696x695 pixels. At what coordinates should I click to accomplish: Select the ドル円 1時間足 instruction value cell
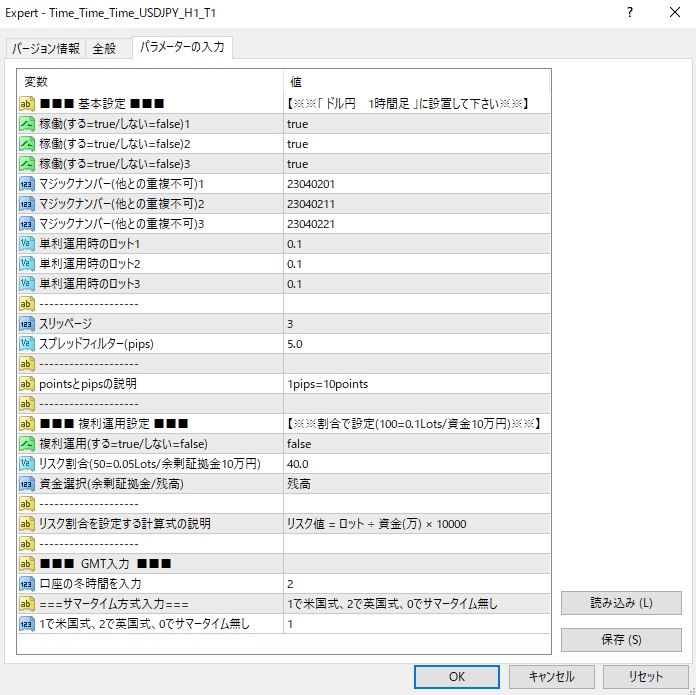click(416, 104)
